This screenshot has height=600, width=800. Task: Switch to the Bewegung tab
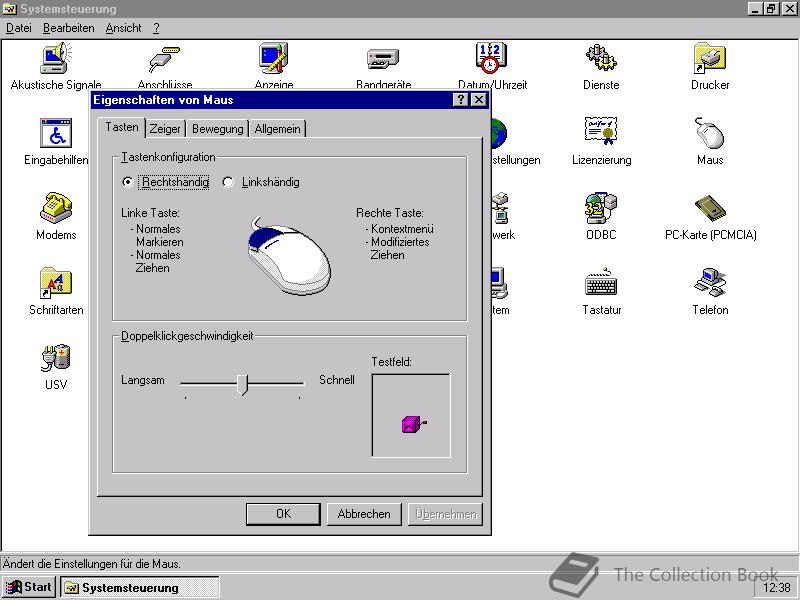point(218,129)
